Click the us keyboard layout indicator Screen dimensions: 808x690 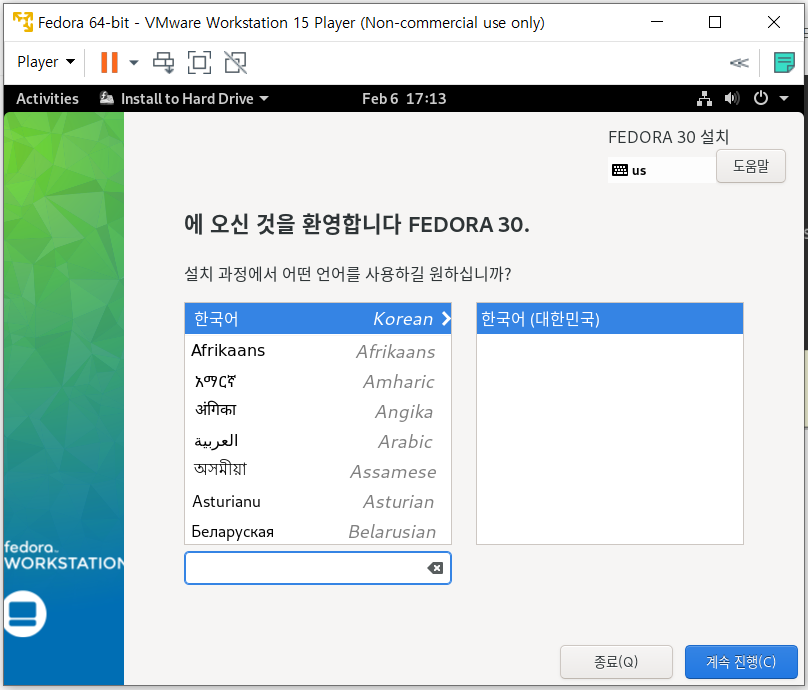click(x=662, y=170)
